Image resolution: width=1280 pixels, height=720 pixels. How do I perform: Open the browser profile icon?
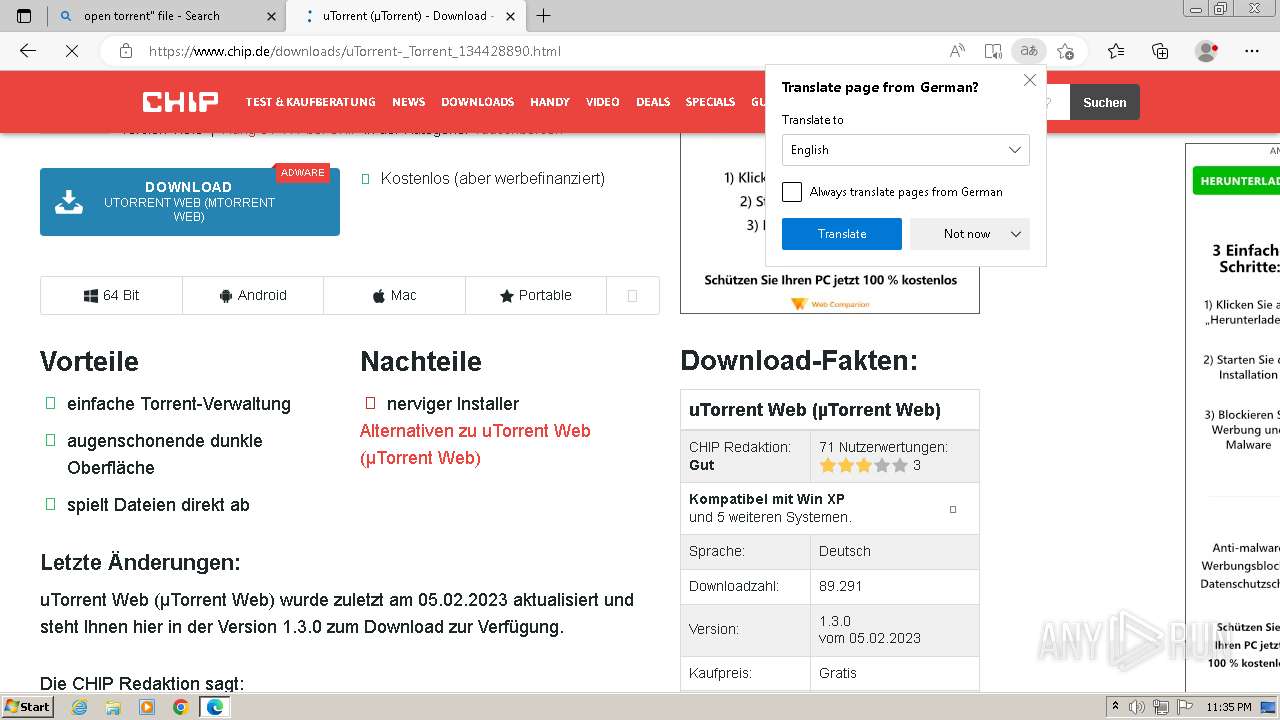click(1207, 51)
